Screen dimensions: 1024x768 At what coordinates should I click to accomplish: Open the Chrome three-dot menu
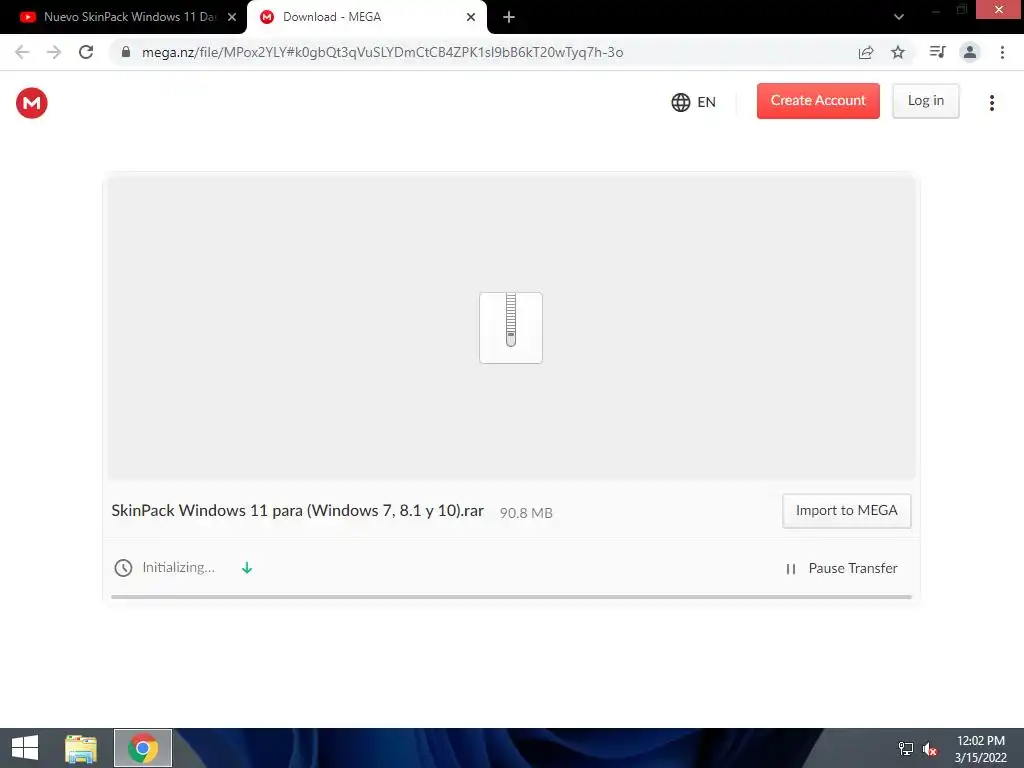click(x=1002, y=52)
